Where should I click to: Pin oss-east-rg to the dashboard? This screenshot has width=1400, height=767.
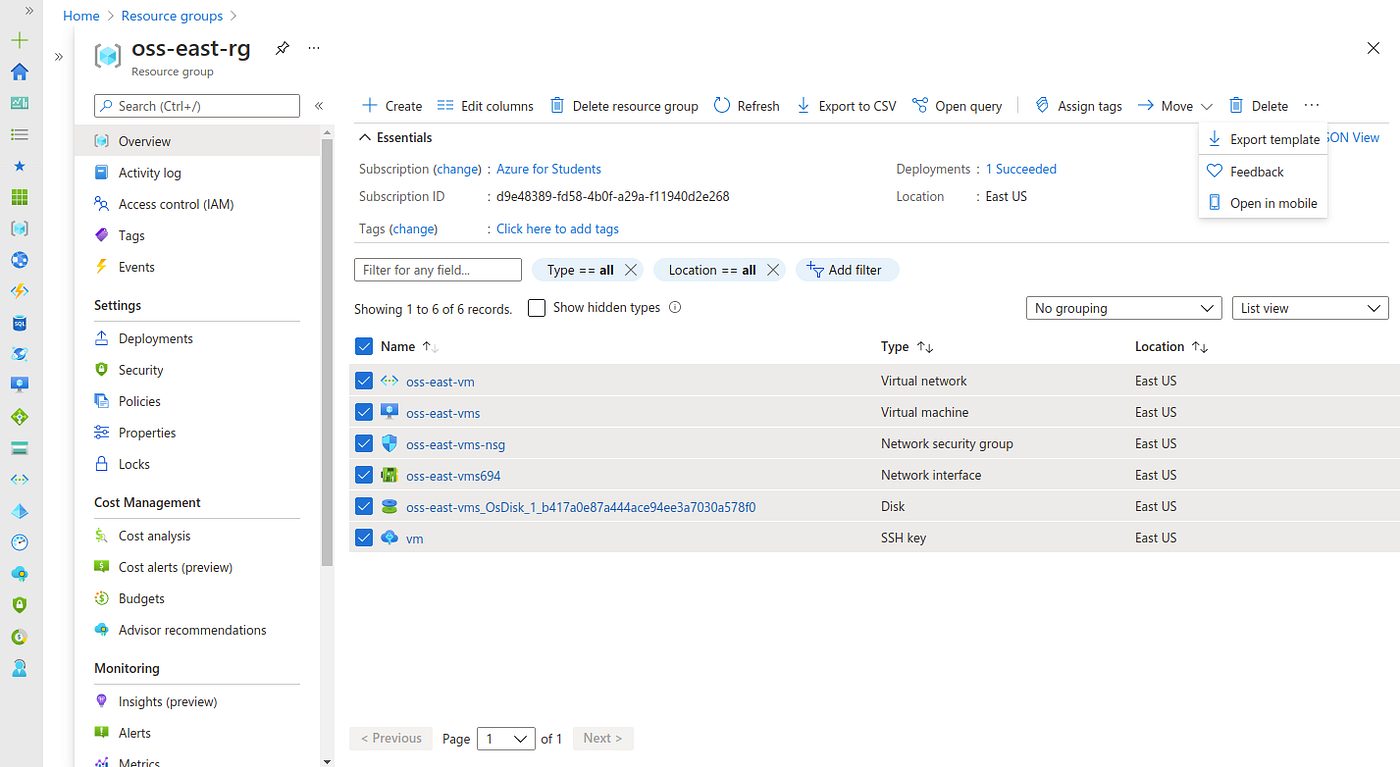point(281,47)
